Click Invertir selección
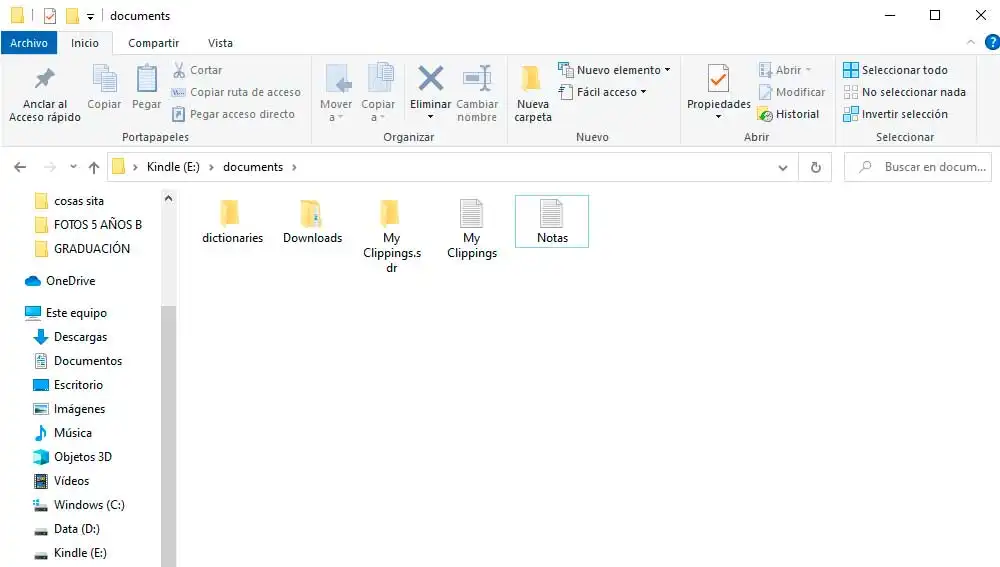Screen dimensions: 1000x567 [x=895, y=114]
